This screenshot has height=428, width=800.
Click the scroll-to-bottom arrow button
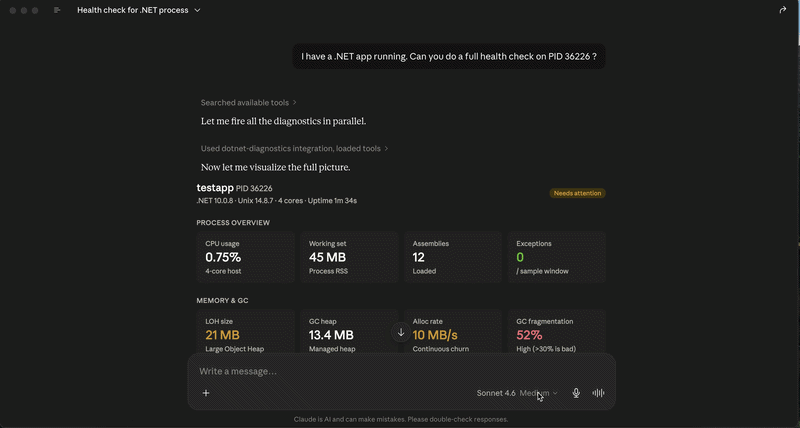click(x=401, y=333)
